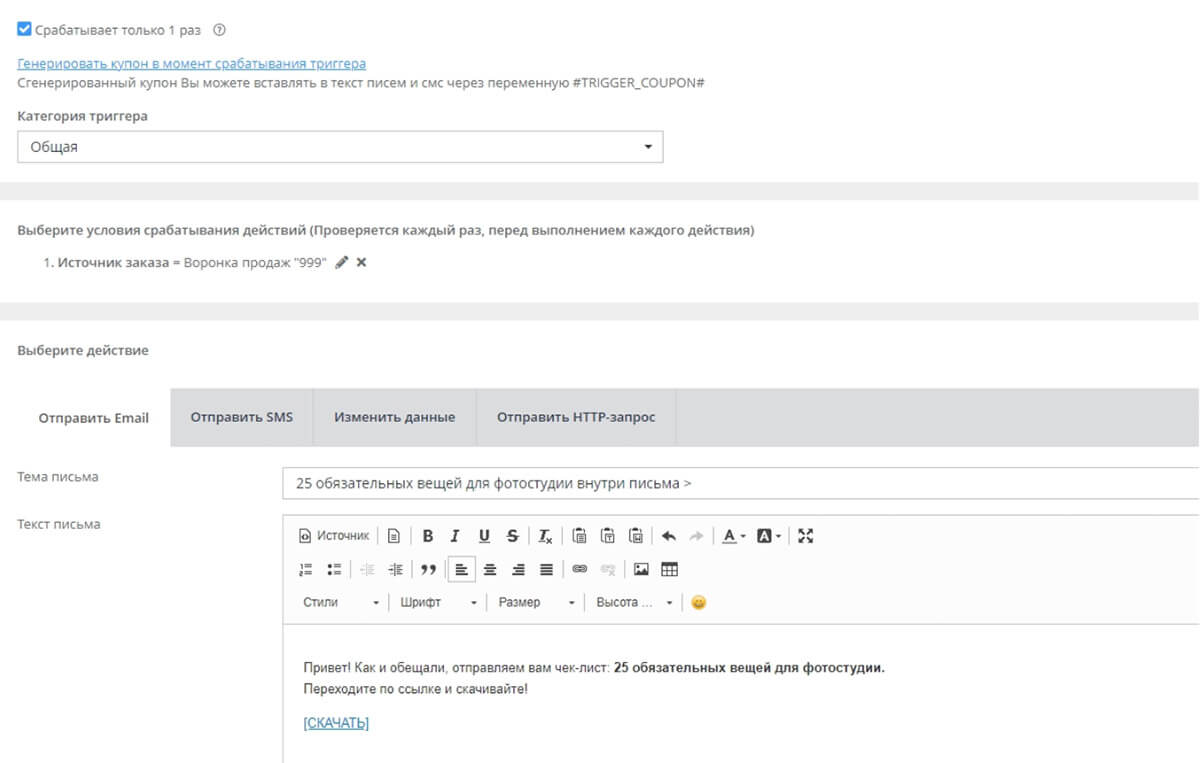Open the Категория триггера dropdown
1200x763 pixels.
pyautogui.click(x=340, y=147)
